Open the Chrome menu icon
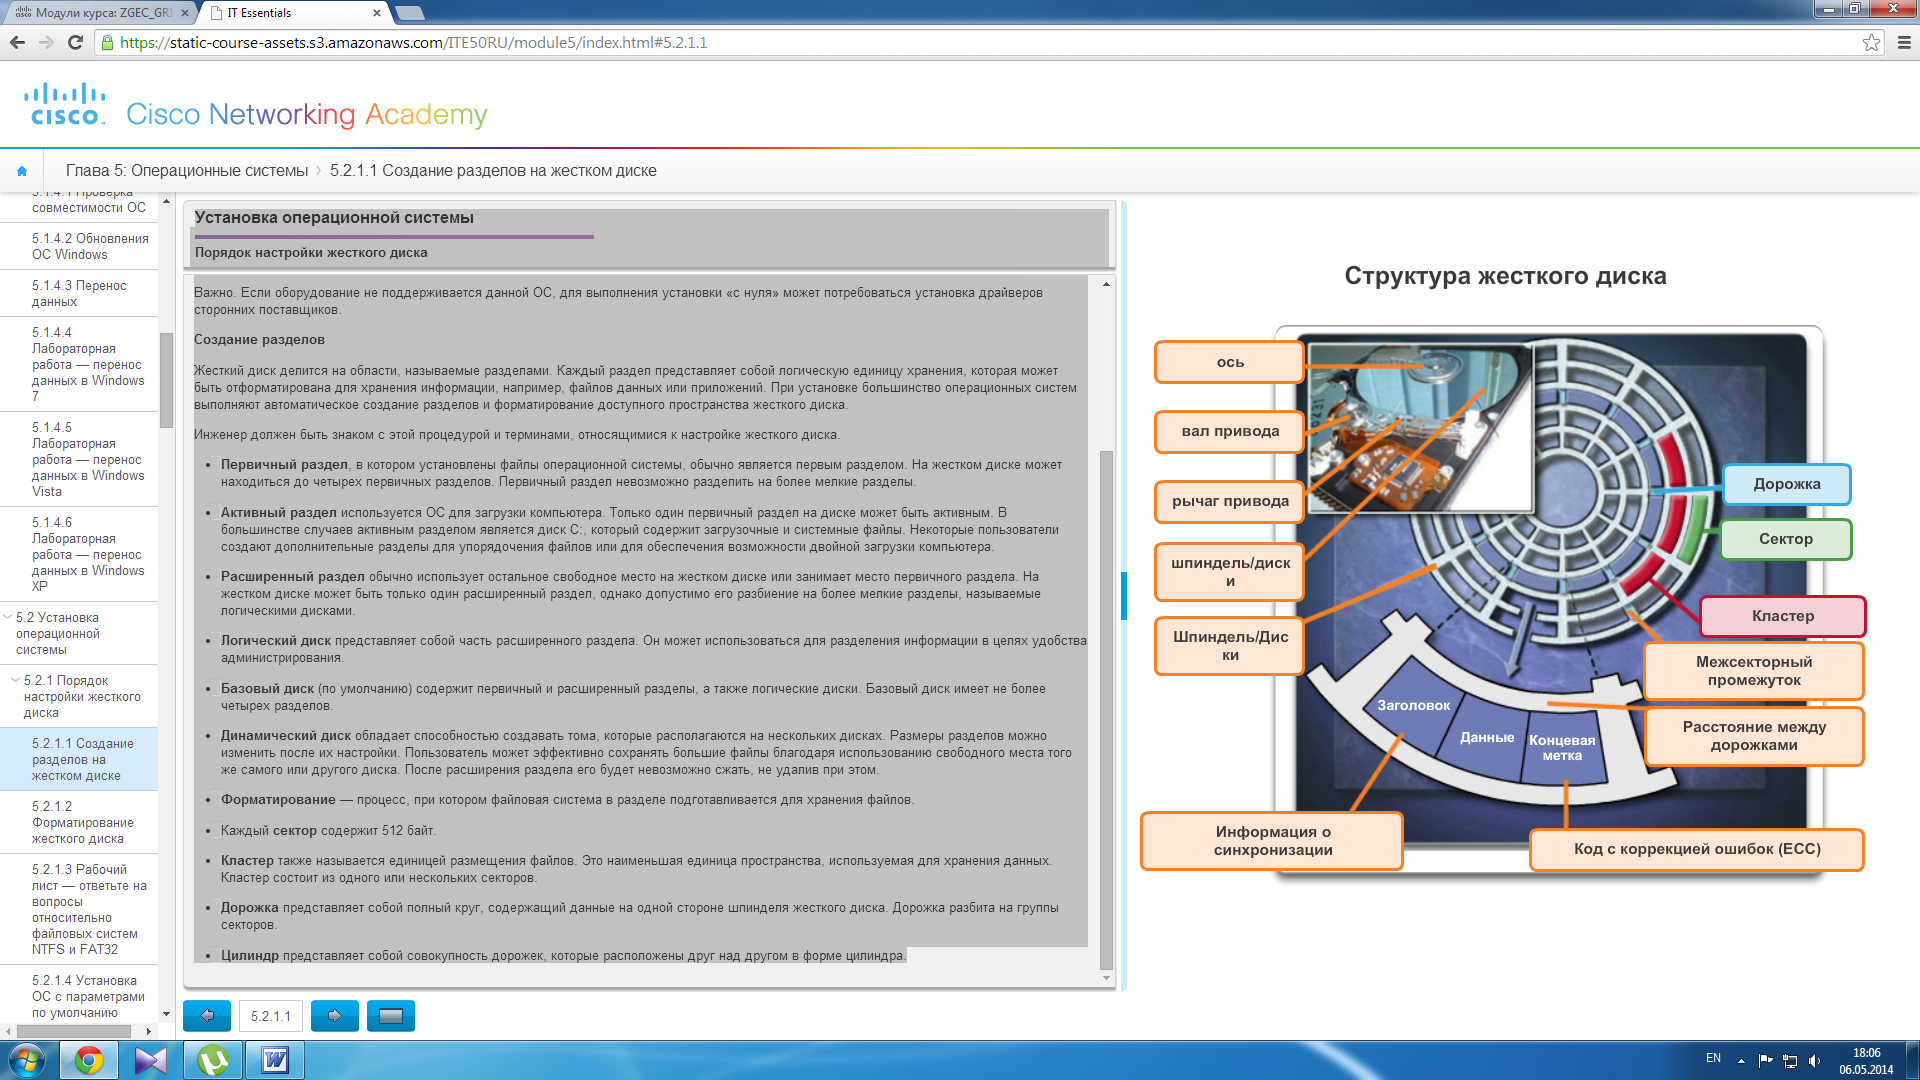The height and width of the screenshot is (1080, 1920). tap(1903, 42)
